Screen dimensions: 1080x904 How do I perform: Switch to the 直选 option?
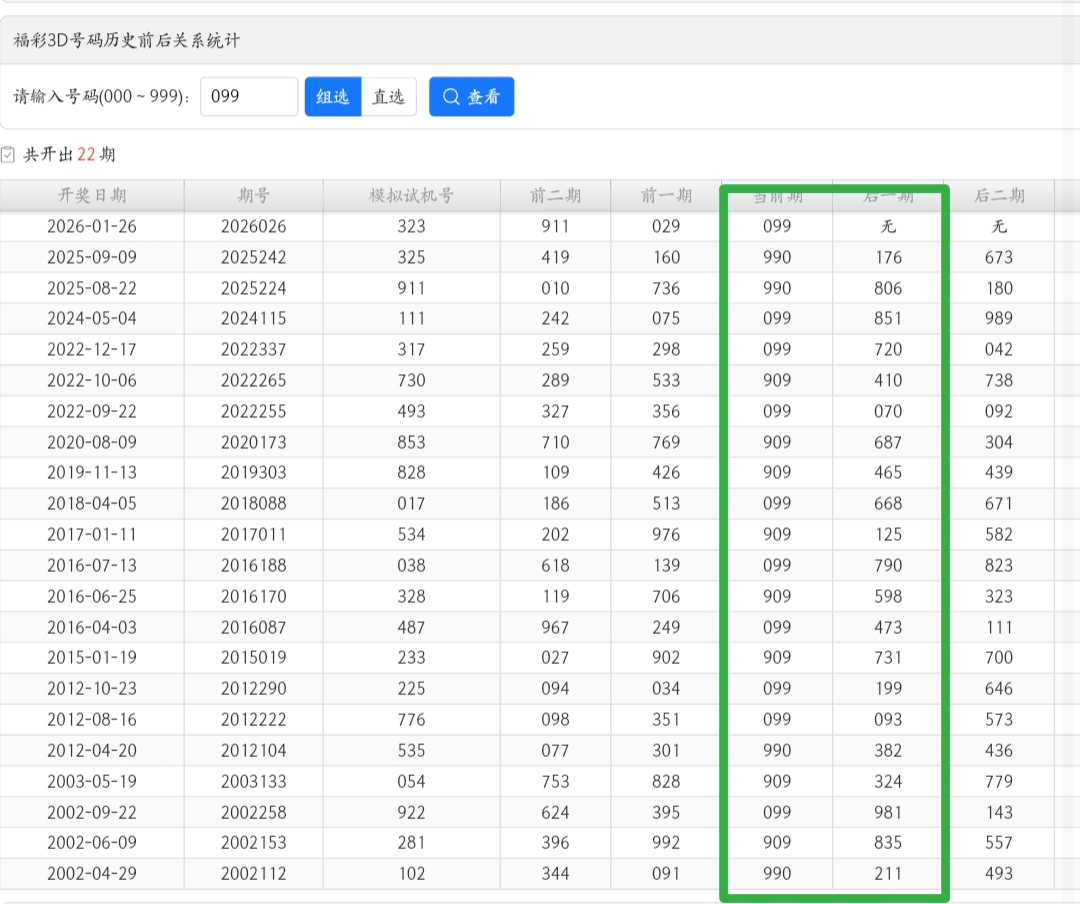389,97
